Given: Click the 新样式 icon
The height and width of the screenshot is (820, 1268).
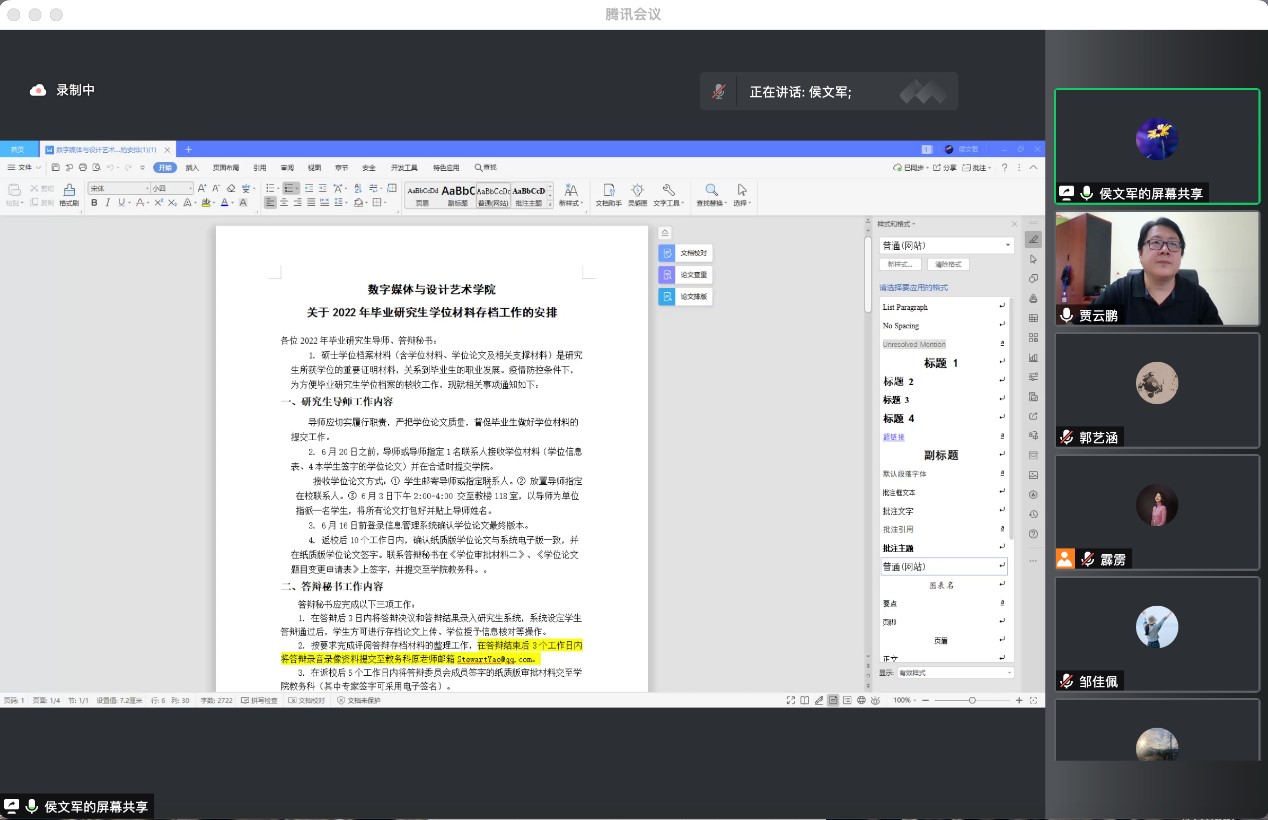Looking at the screenshot, I should pyautogui.click(x=571, y=194).
